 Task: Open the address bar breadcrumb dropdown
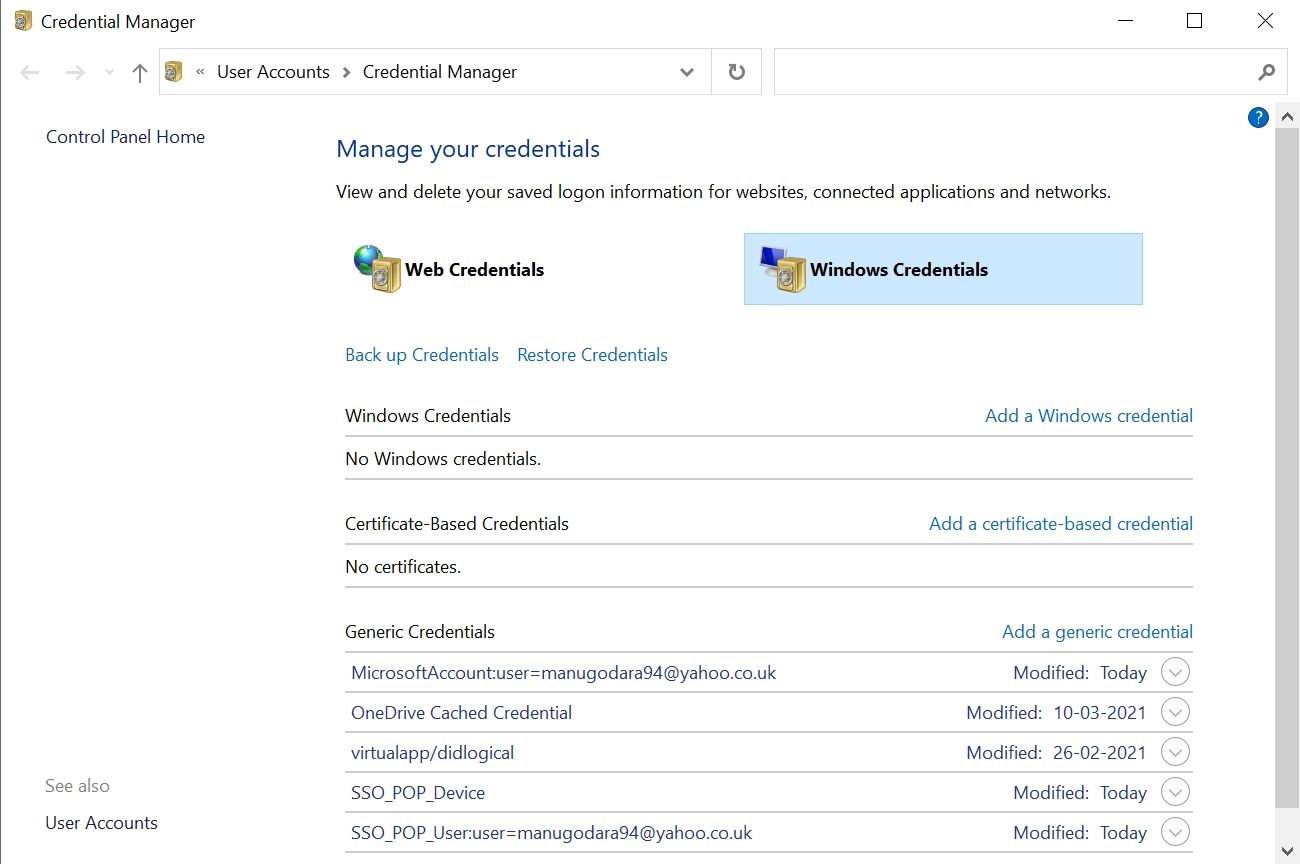686,72
